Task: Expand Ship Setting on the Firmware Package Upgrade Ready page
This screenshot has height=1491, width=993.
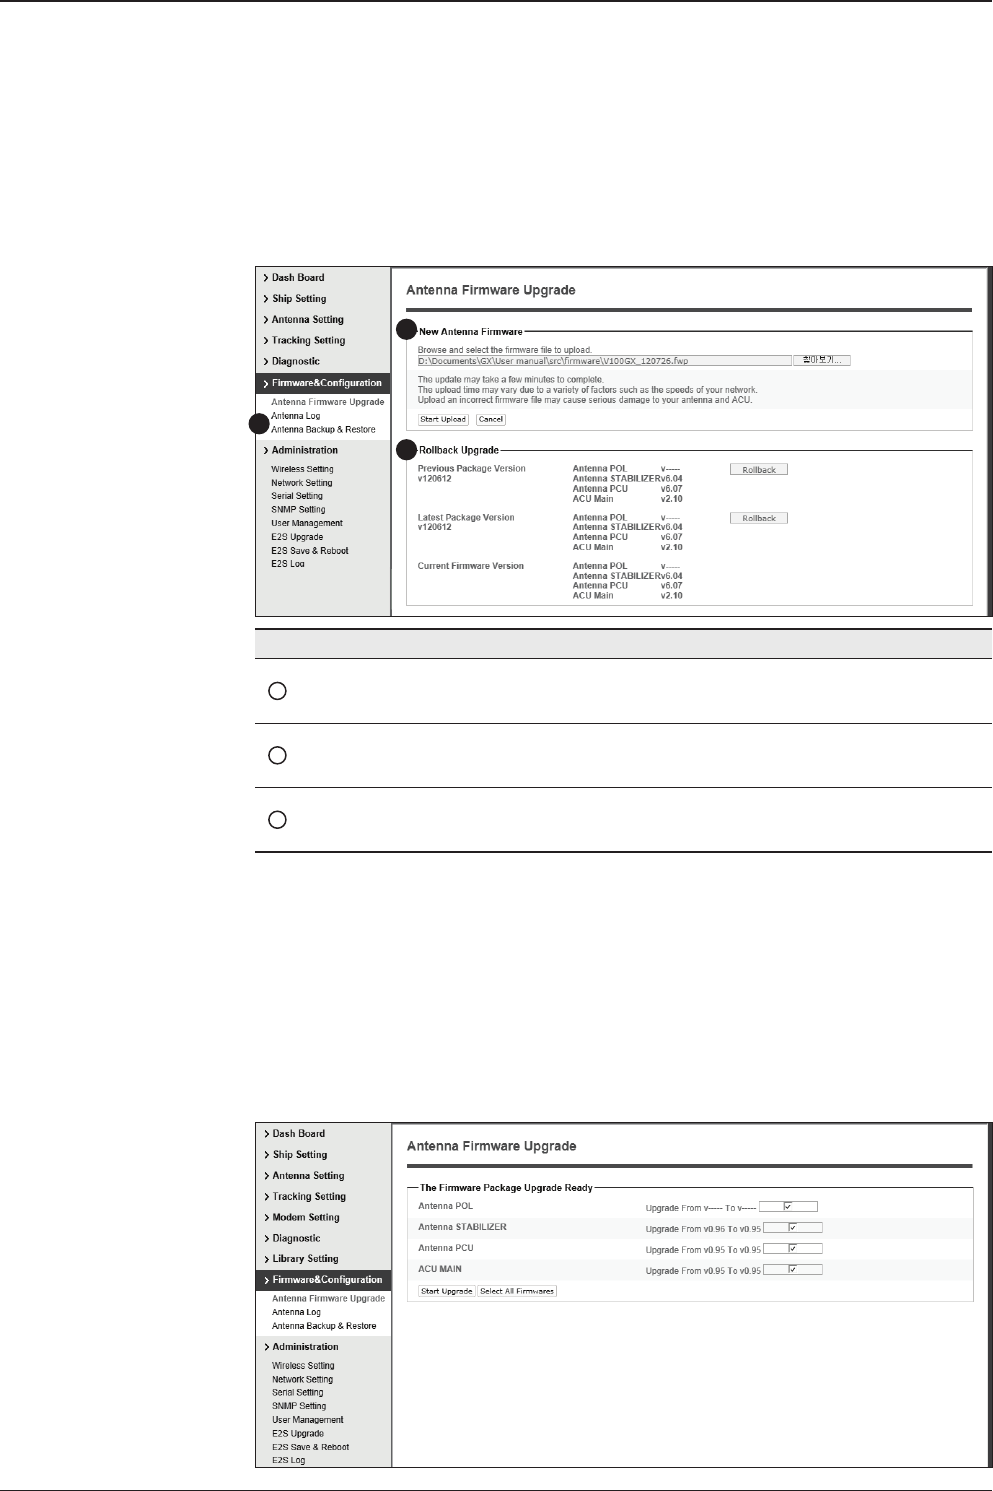Action: click(300, 1155)
